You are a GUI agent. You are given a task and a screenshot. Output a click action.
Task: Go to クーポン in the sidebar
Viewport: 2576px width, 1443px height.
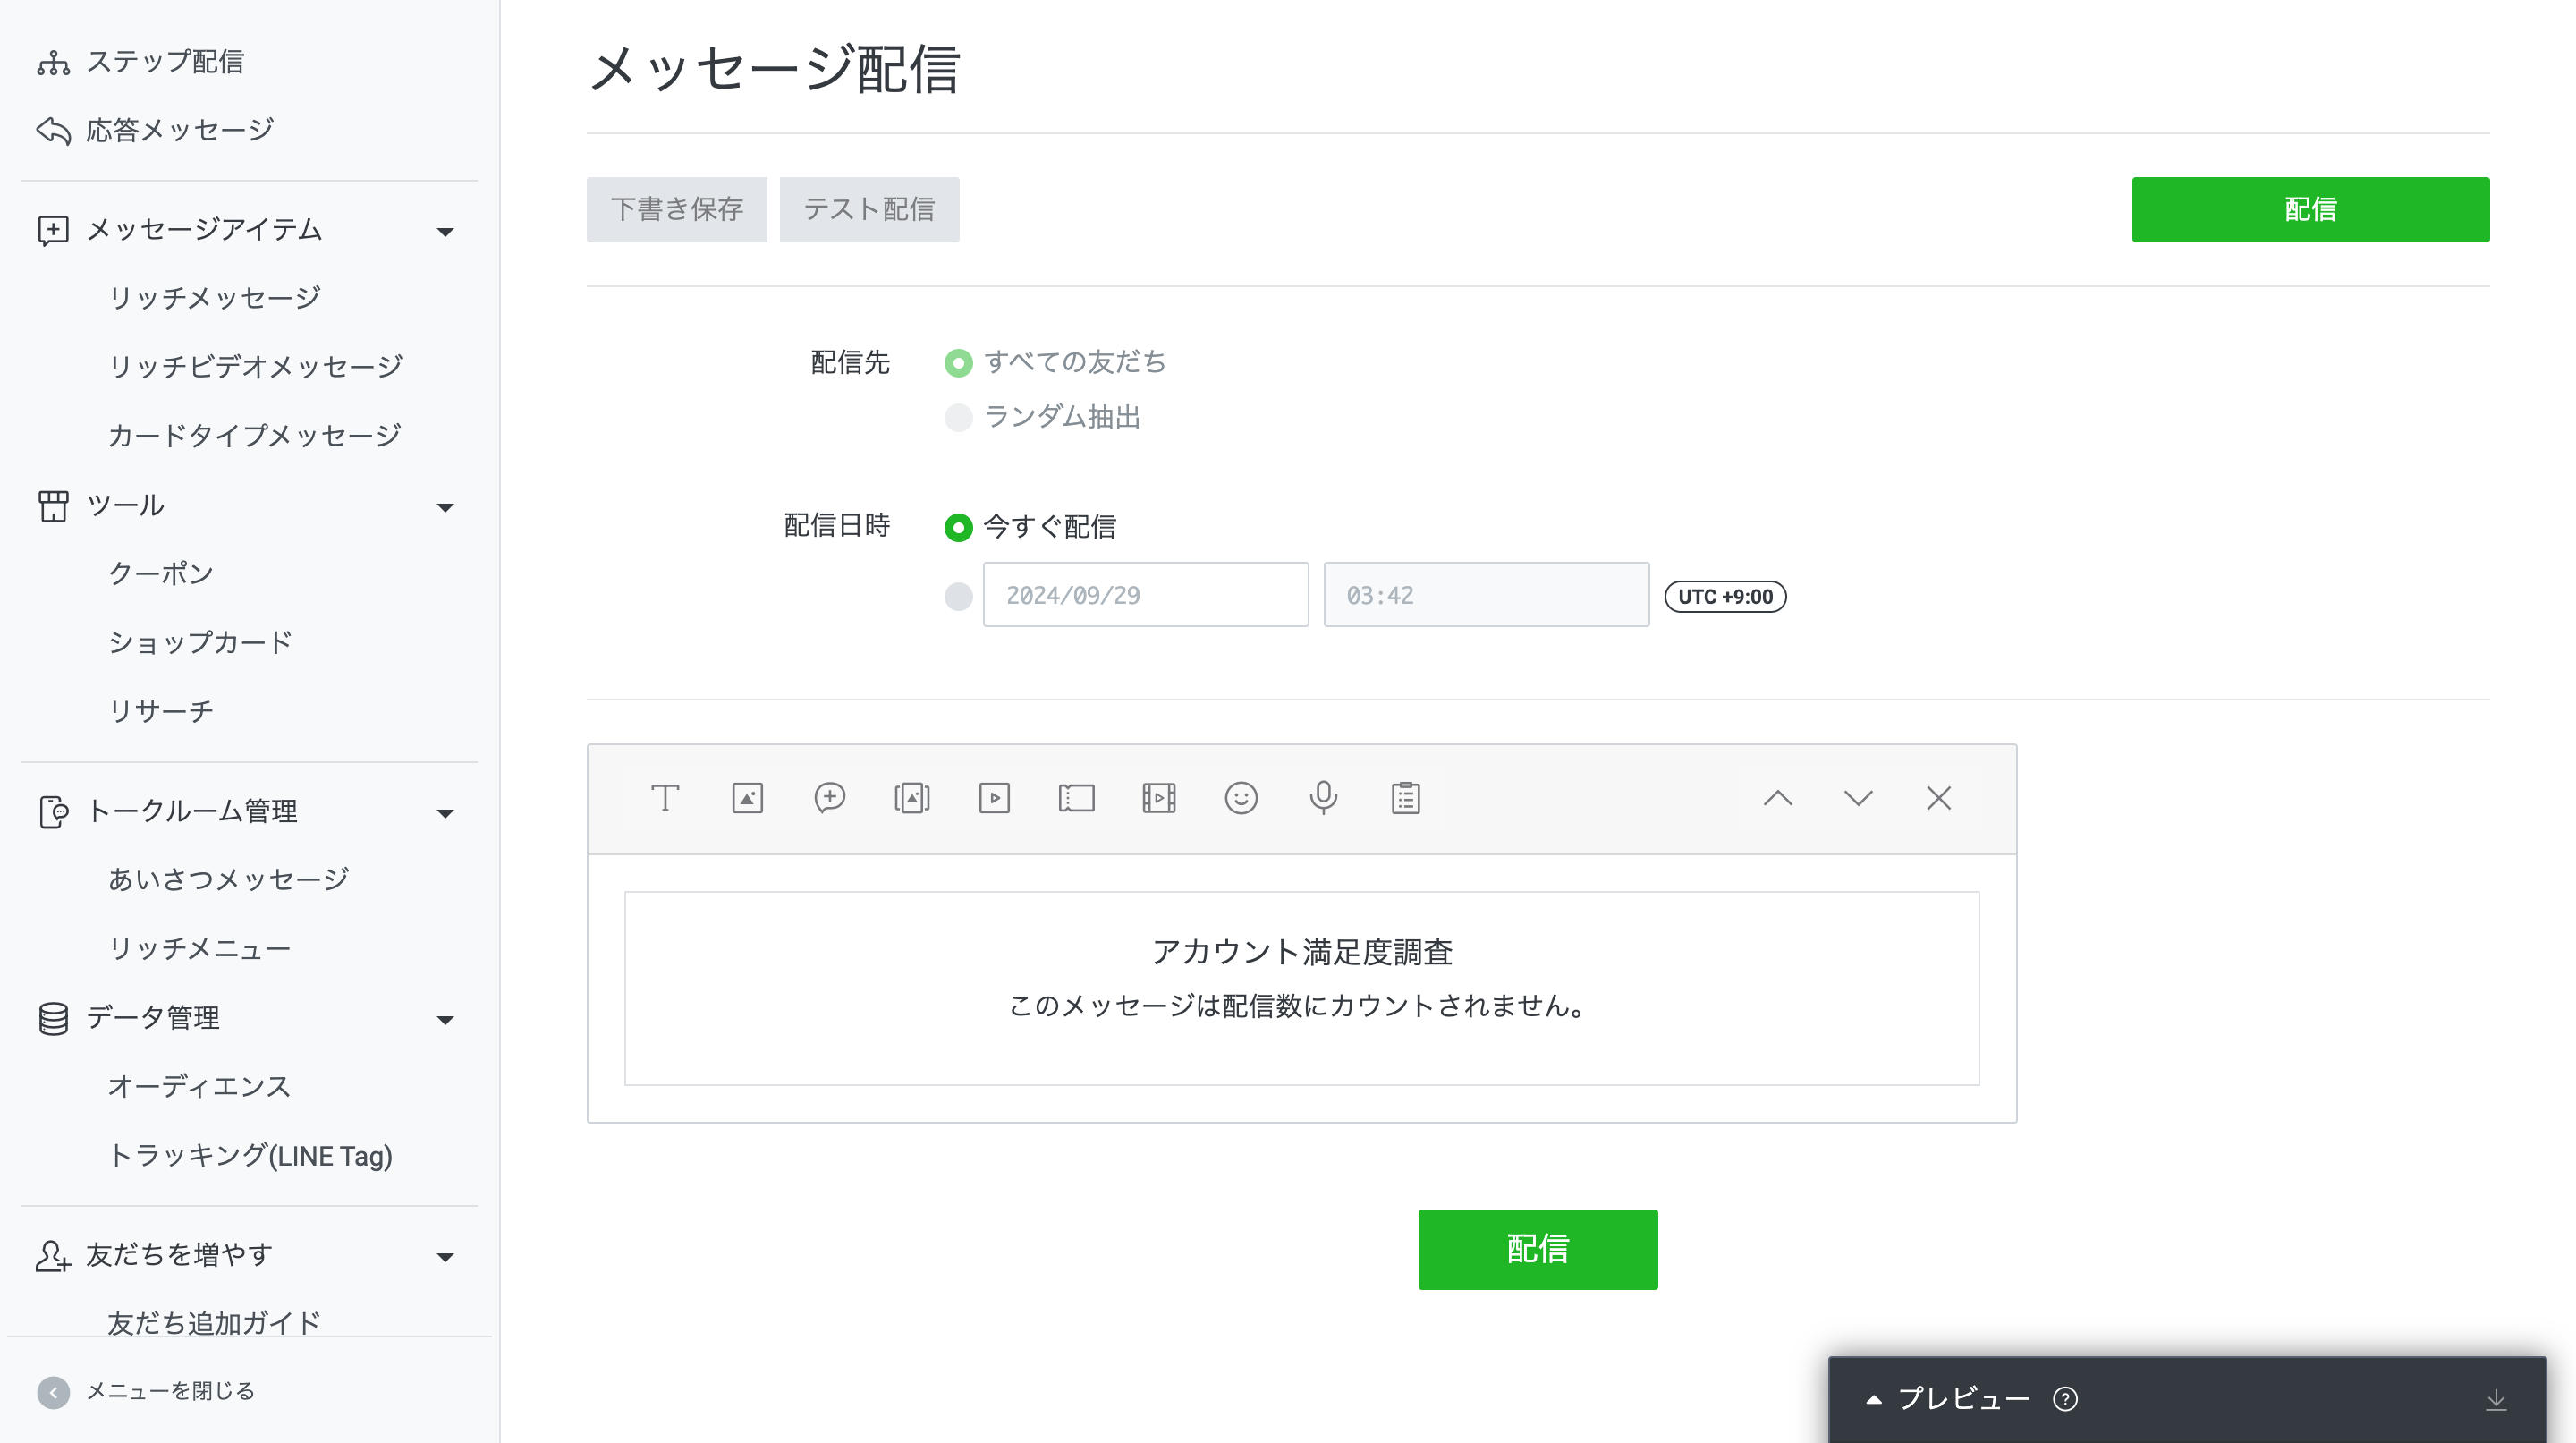click(x=160, y=573)
